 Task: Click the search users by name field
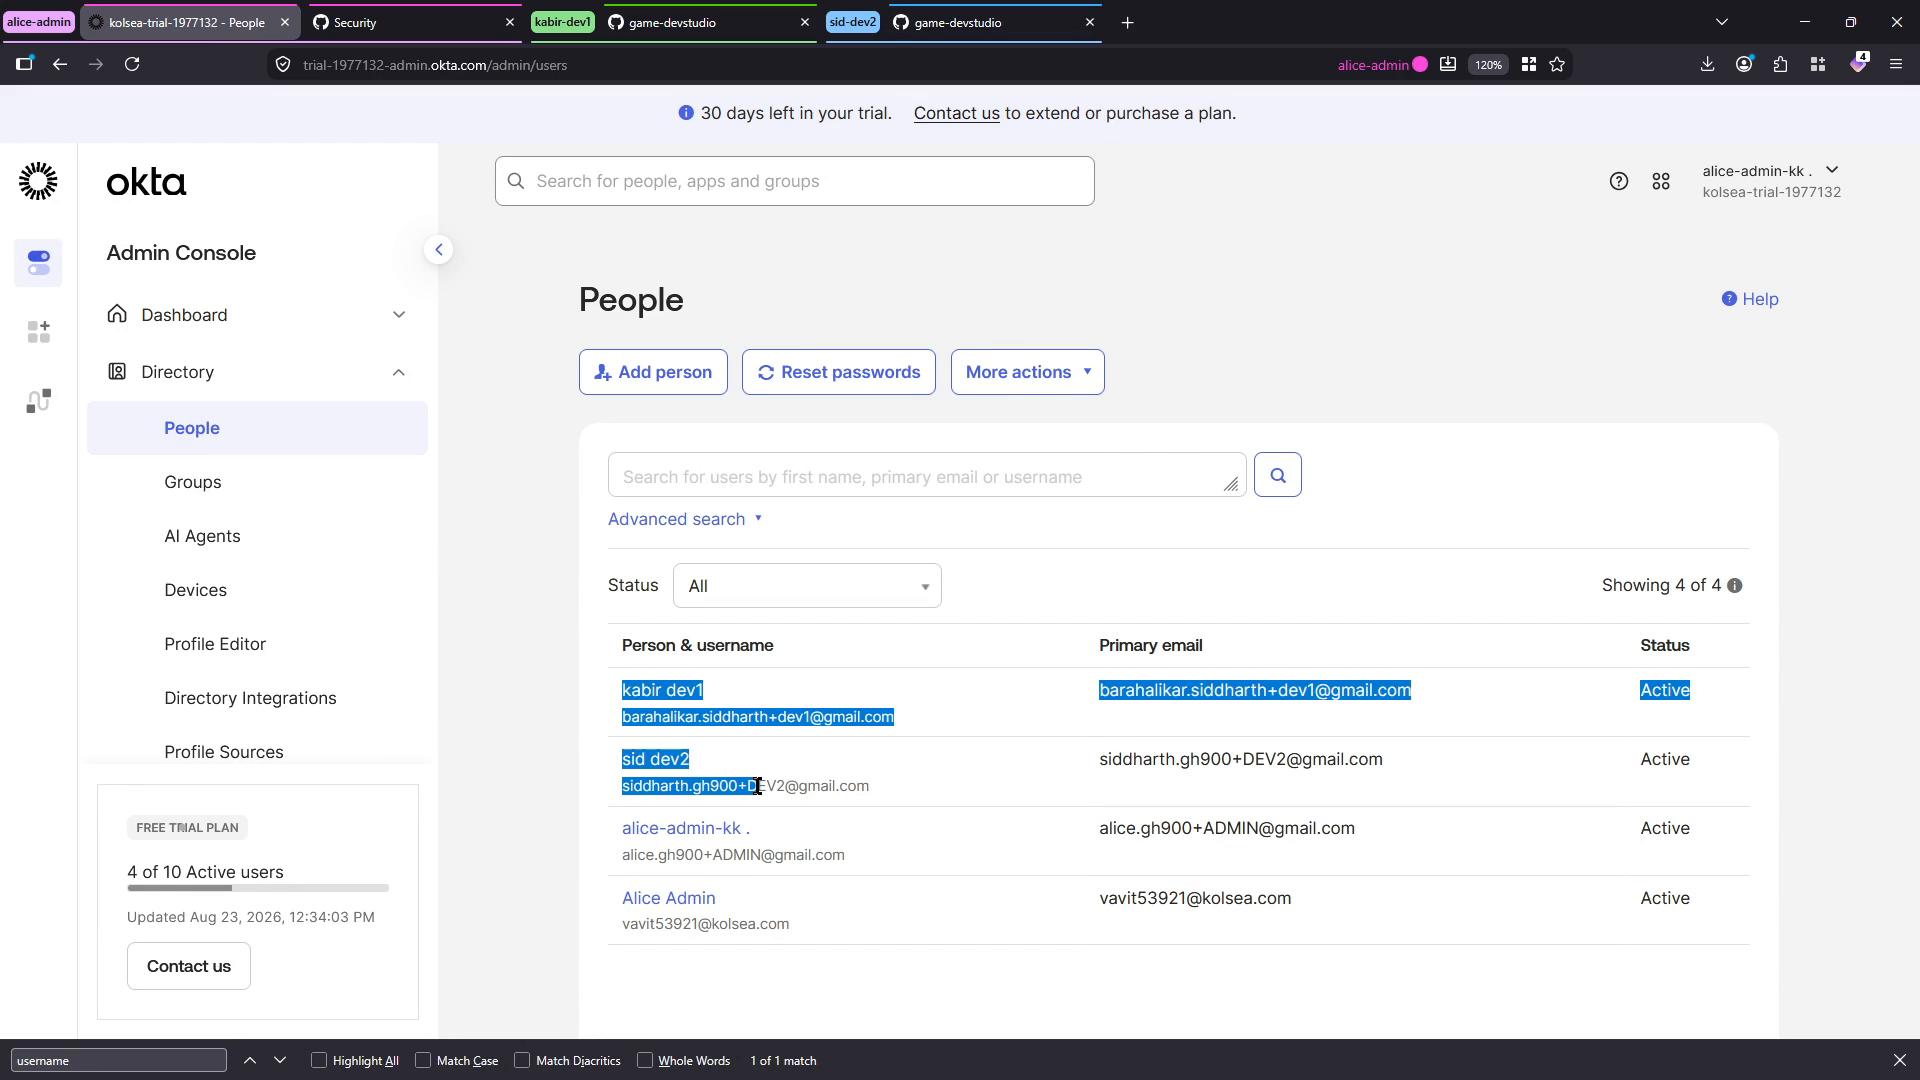(x=927, y=475)
